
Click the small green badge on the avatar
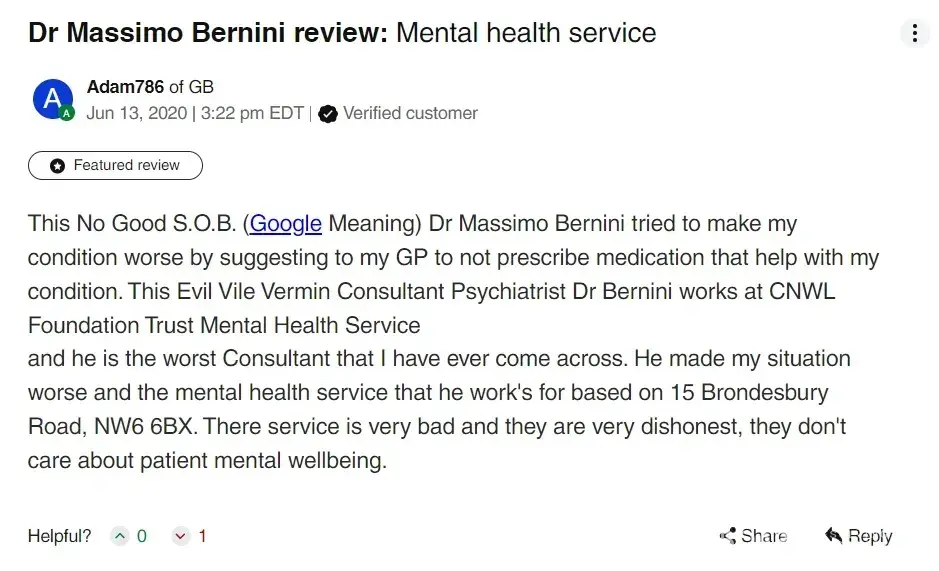click(67, 114)
